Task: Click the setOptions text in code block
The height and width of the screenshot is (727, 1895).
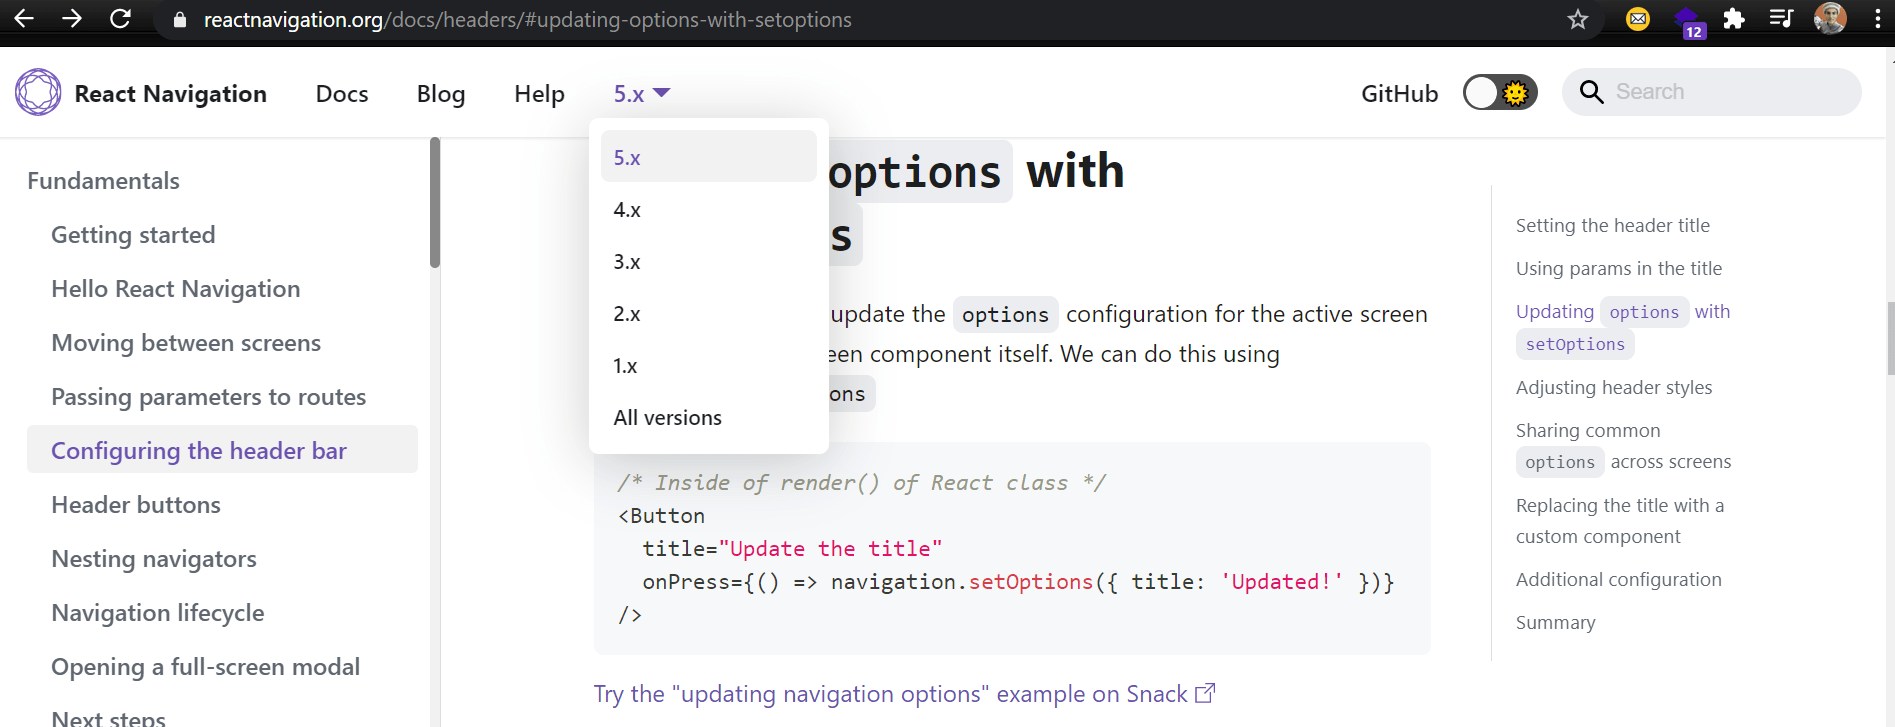Action: 1031,581
